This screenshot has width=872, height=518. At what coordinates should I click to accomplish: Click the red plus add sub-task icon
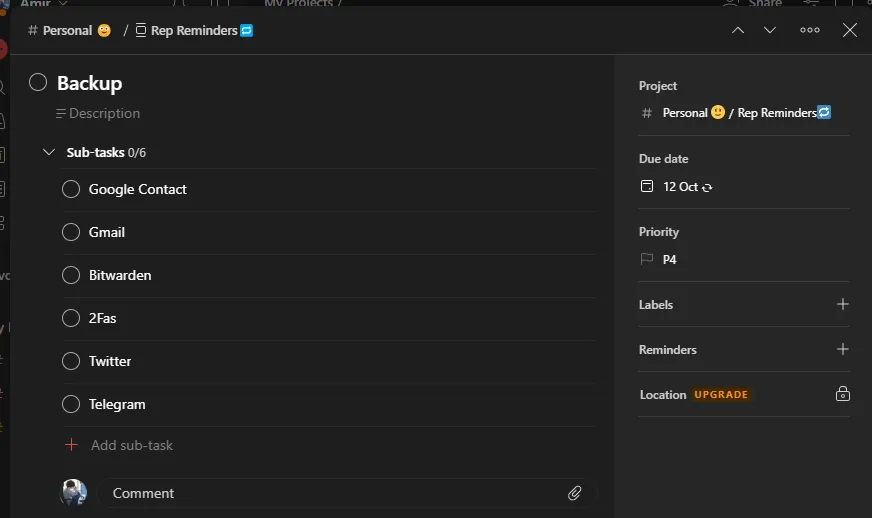point(71,445)
